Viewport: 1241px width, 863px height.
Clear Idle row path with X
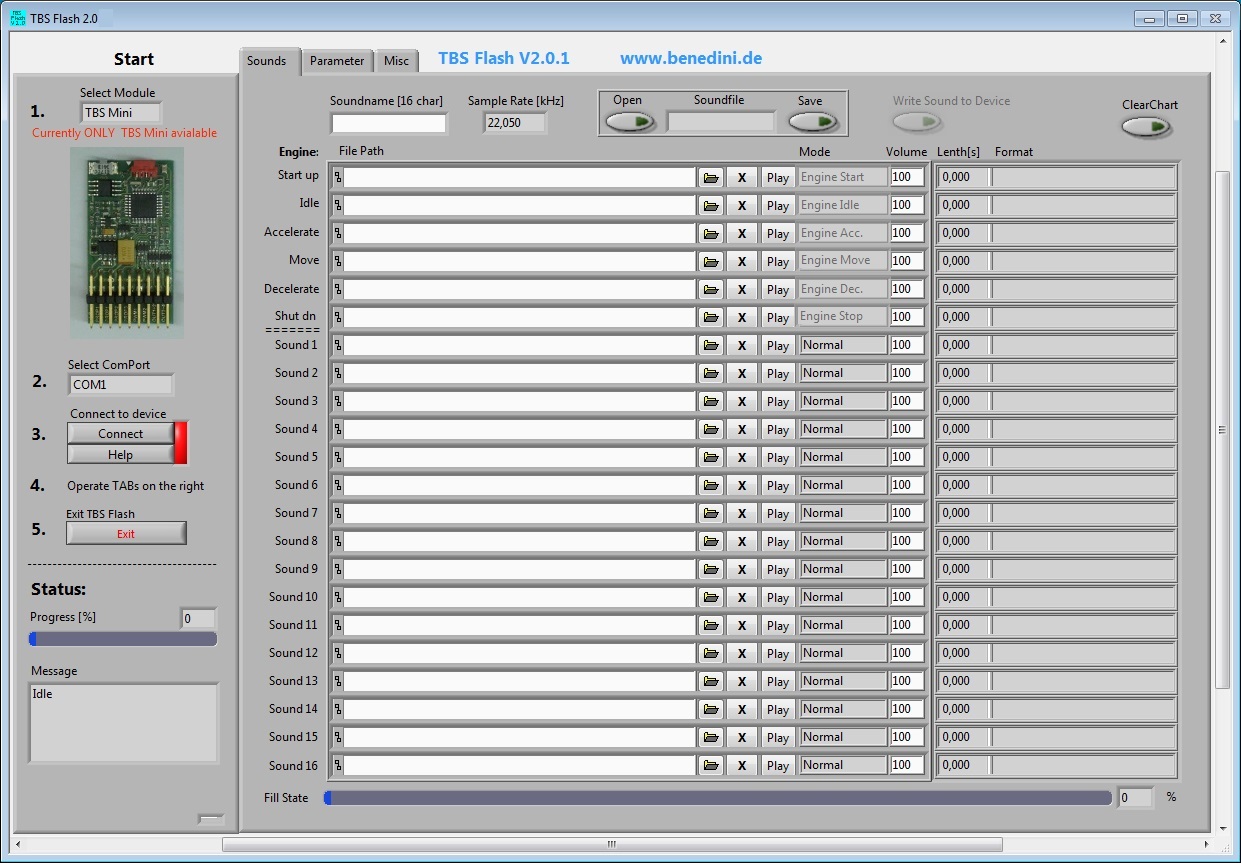[x=742, y=205]
